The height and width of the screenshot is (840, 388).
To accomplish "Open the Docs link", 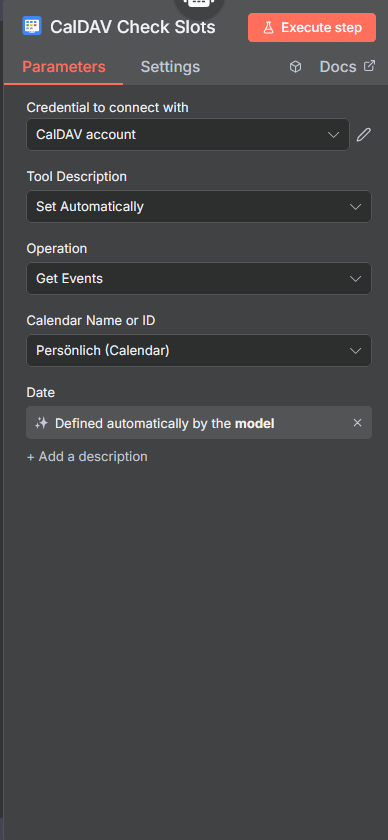I will click(347, 67).
